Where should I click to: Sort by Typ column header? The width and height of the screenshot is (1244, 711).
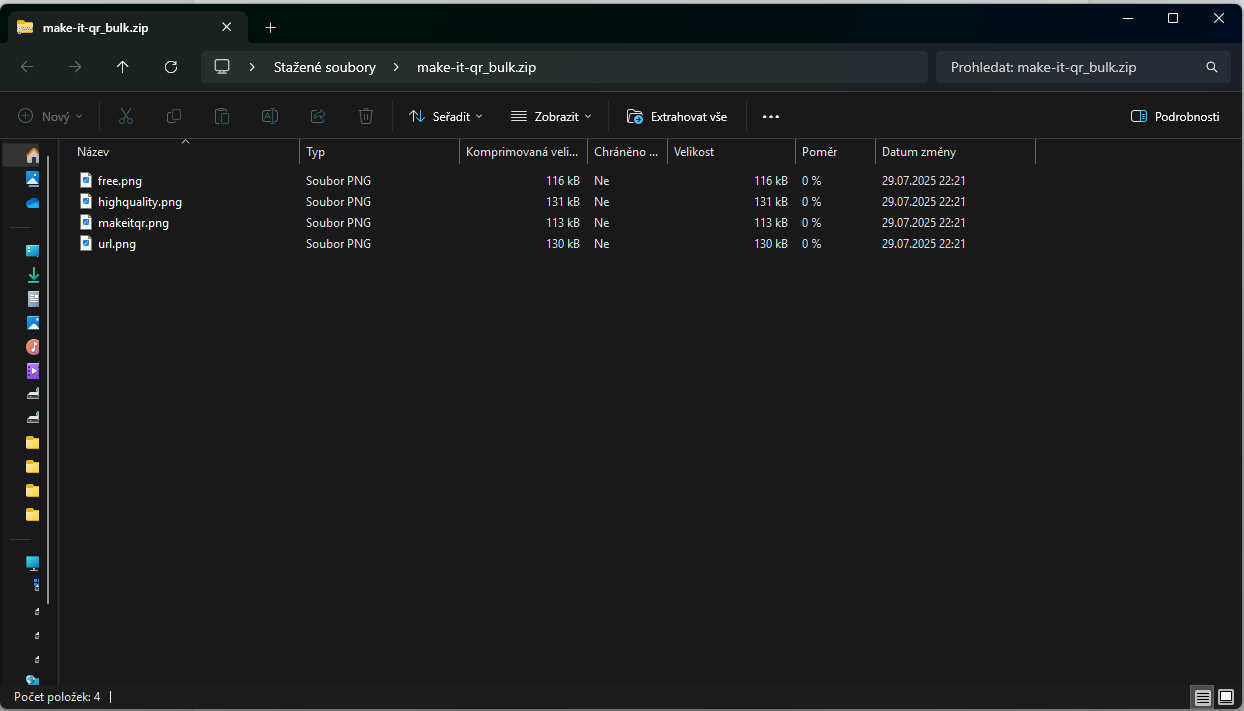(x=379, y=152)
